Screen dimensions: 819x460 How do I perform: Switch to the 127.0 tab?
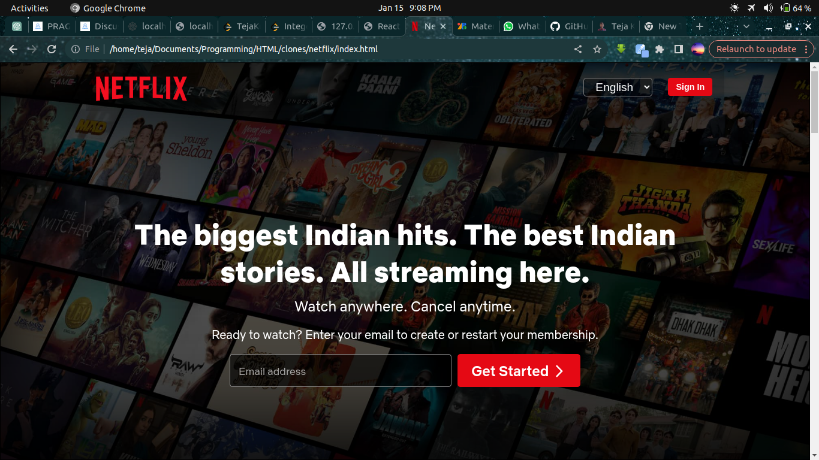[x=335, y=26]
